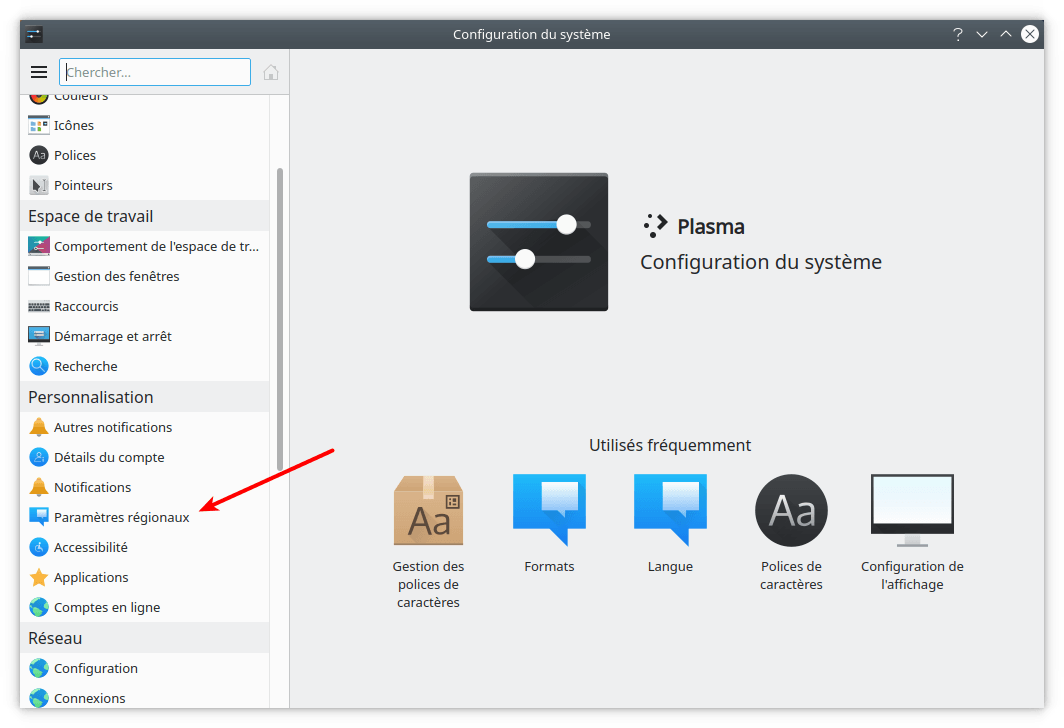The image size is (1064, 728).
Task: Click the Recherche magnifier icon
Action: tap(39, 366)
